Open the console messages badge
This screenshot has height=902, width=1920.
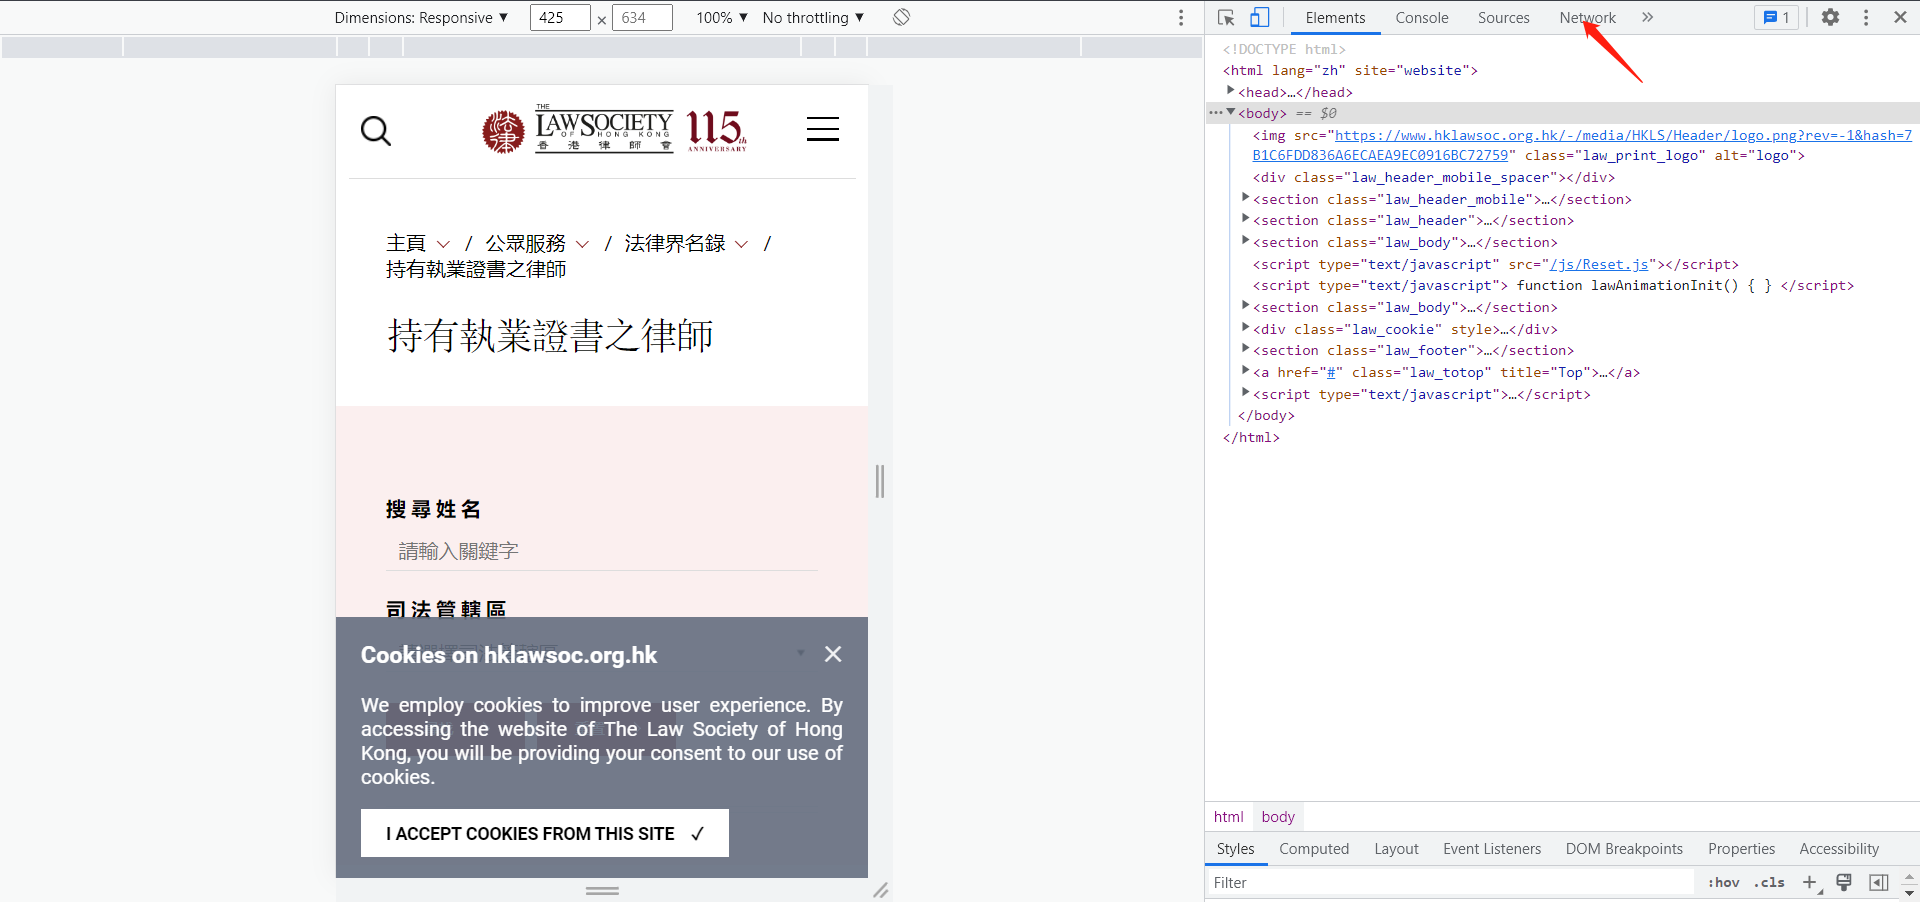tap(1776, 17)
